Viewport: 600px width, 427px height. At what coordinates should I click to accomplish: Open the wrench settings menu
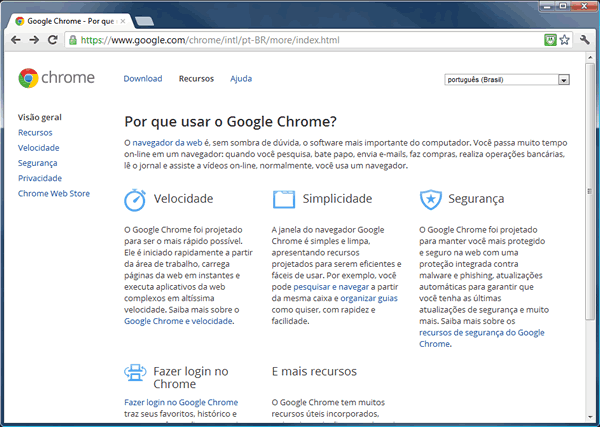point(585,40)
